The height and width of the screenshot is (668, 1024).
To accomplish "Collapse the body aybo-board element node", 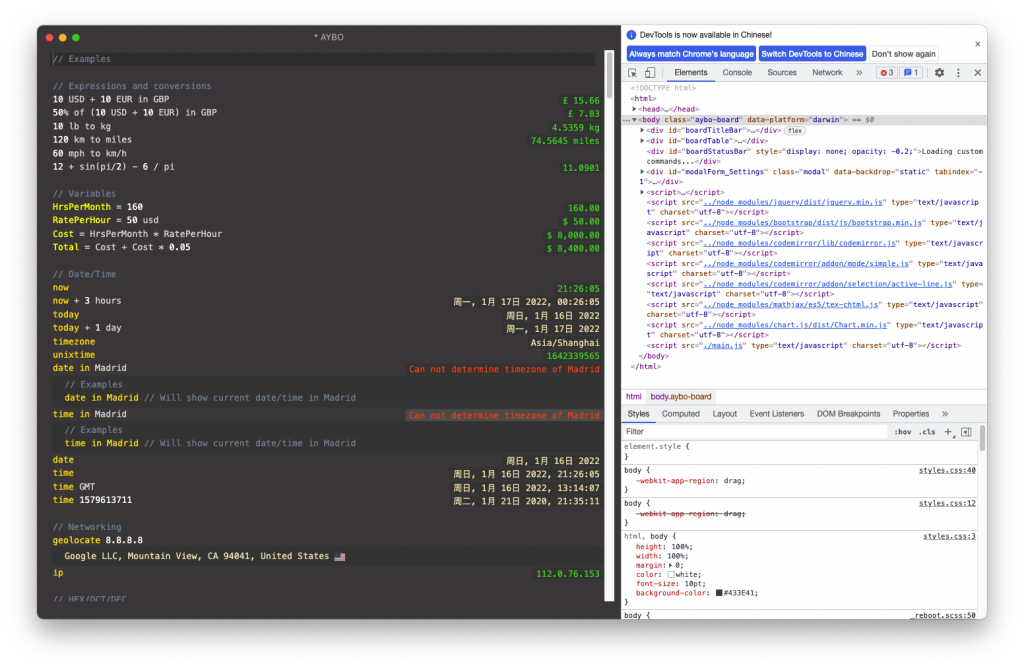I will pos(634,119).
